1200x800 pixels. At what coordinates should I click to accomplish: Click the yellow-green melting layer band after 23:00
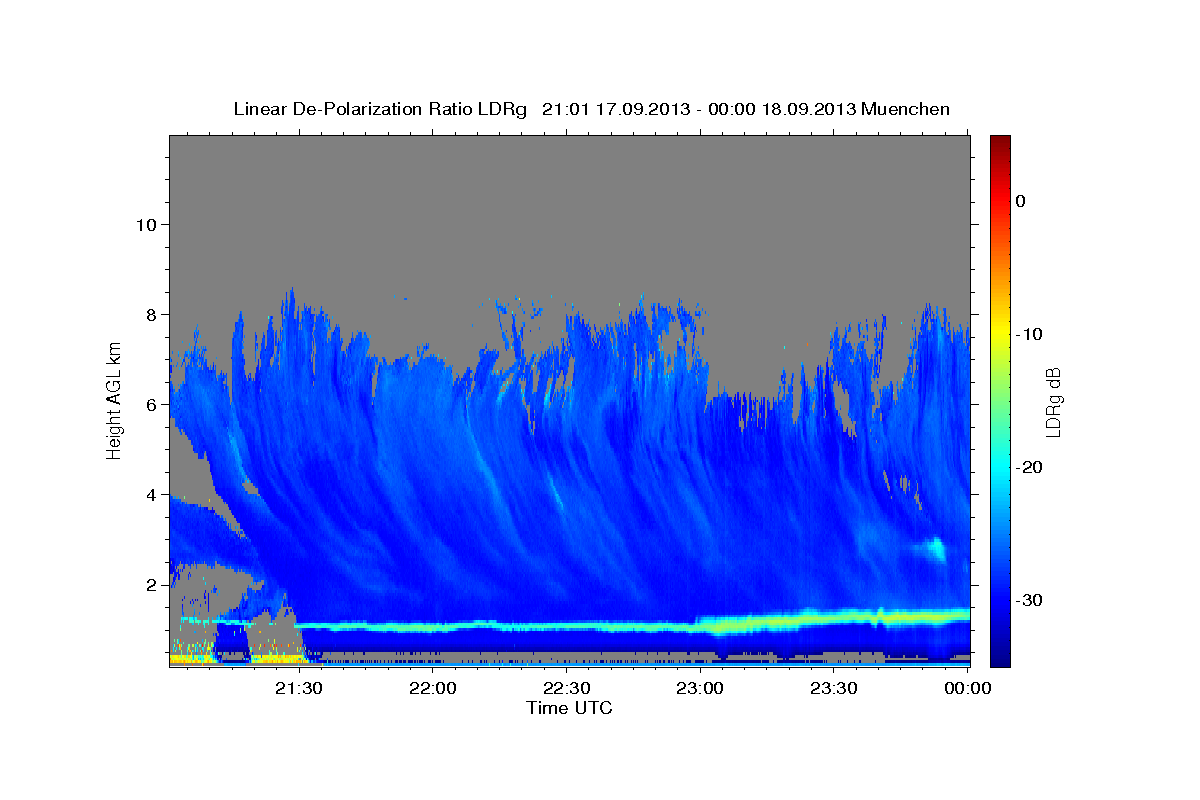835,620
